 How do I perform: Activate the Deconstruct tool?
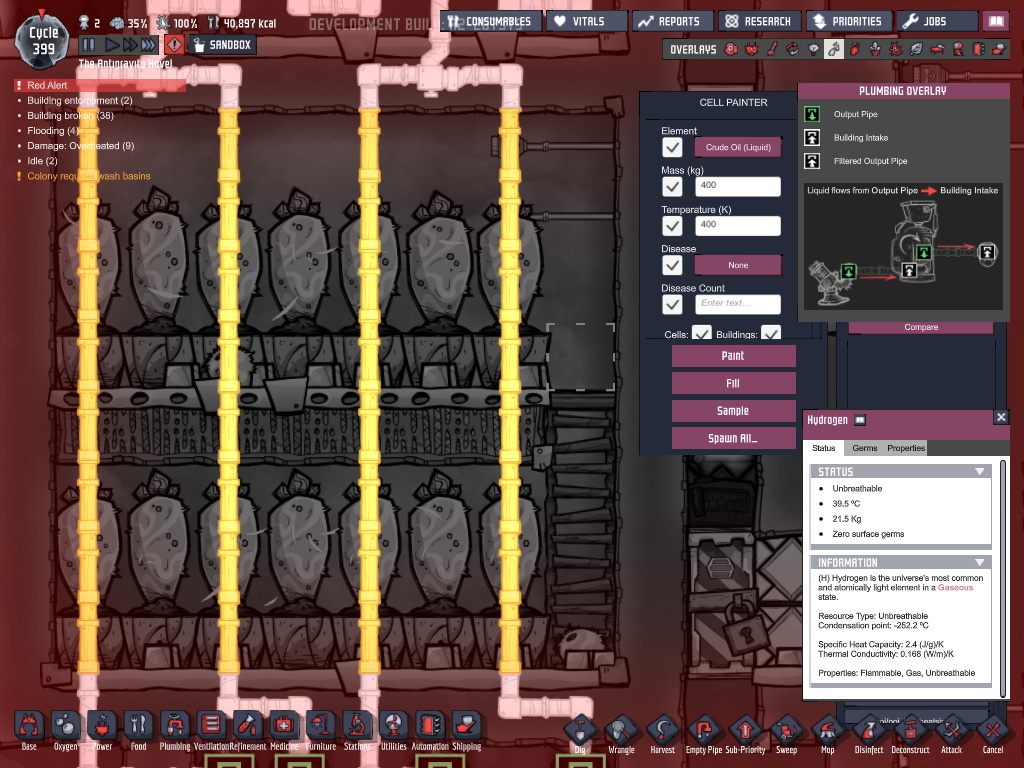point(909,731)
